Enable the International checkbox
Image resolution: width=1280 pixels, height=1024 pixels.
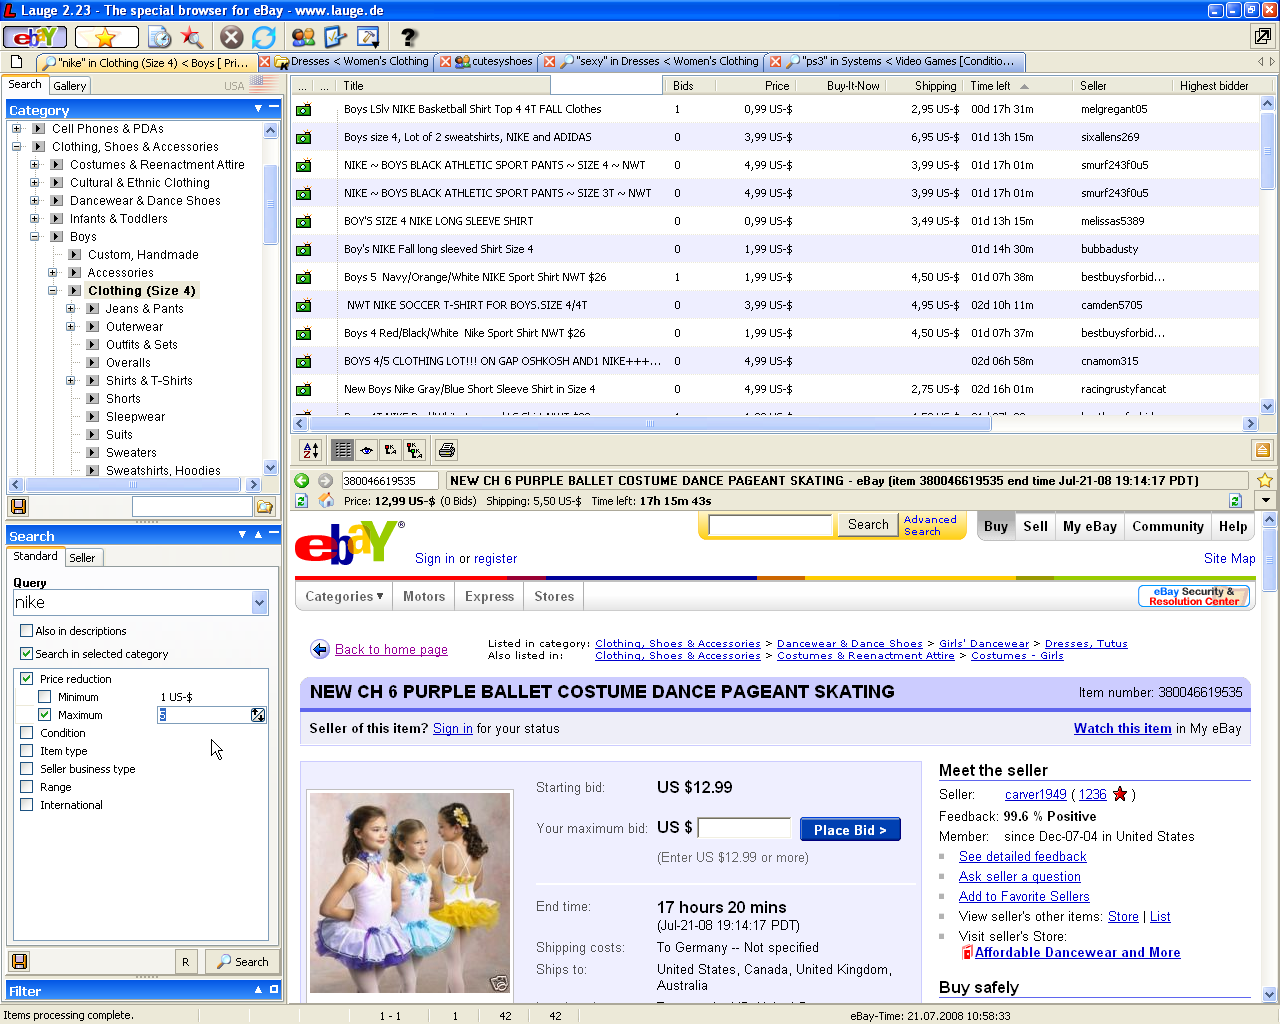click(27, 805)
